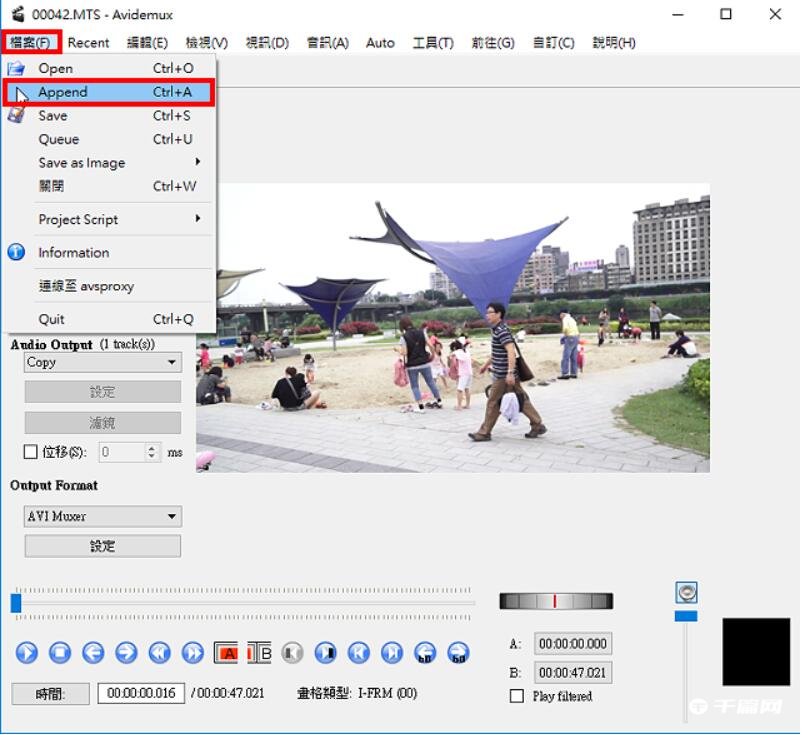The height and width of the screenshot is (735, 803).
Task: Open the Audio Output Copy dropdown
Action: 103,362
